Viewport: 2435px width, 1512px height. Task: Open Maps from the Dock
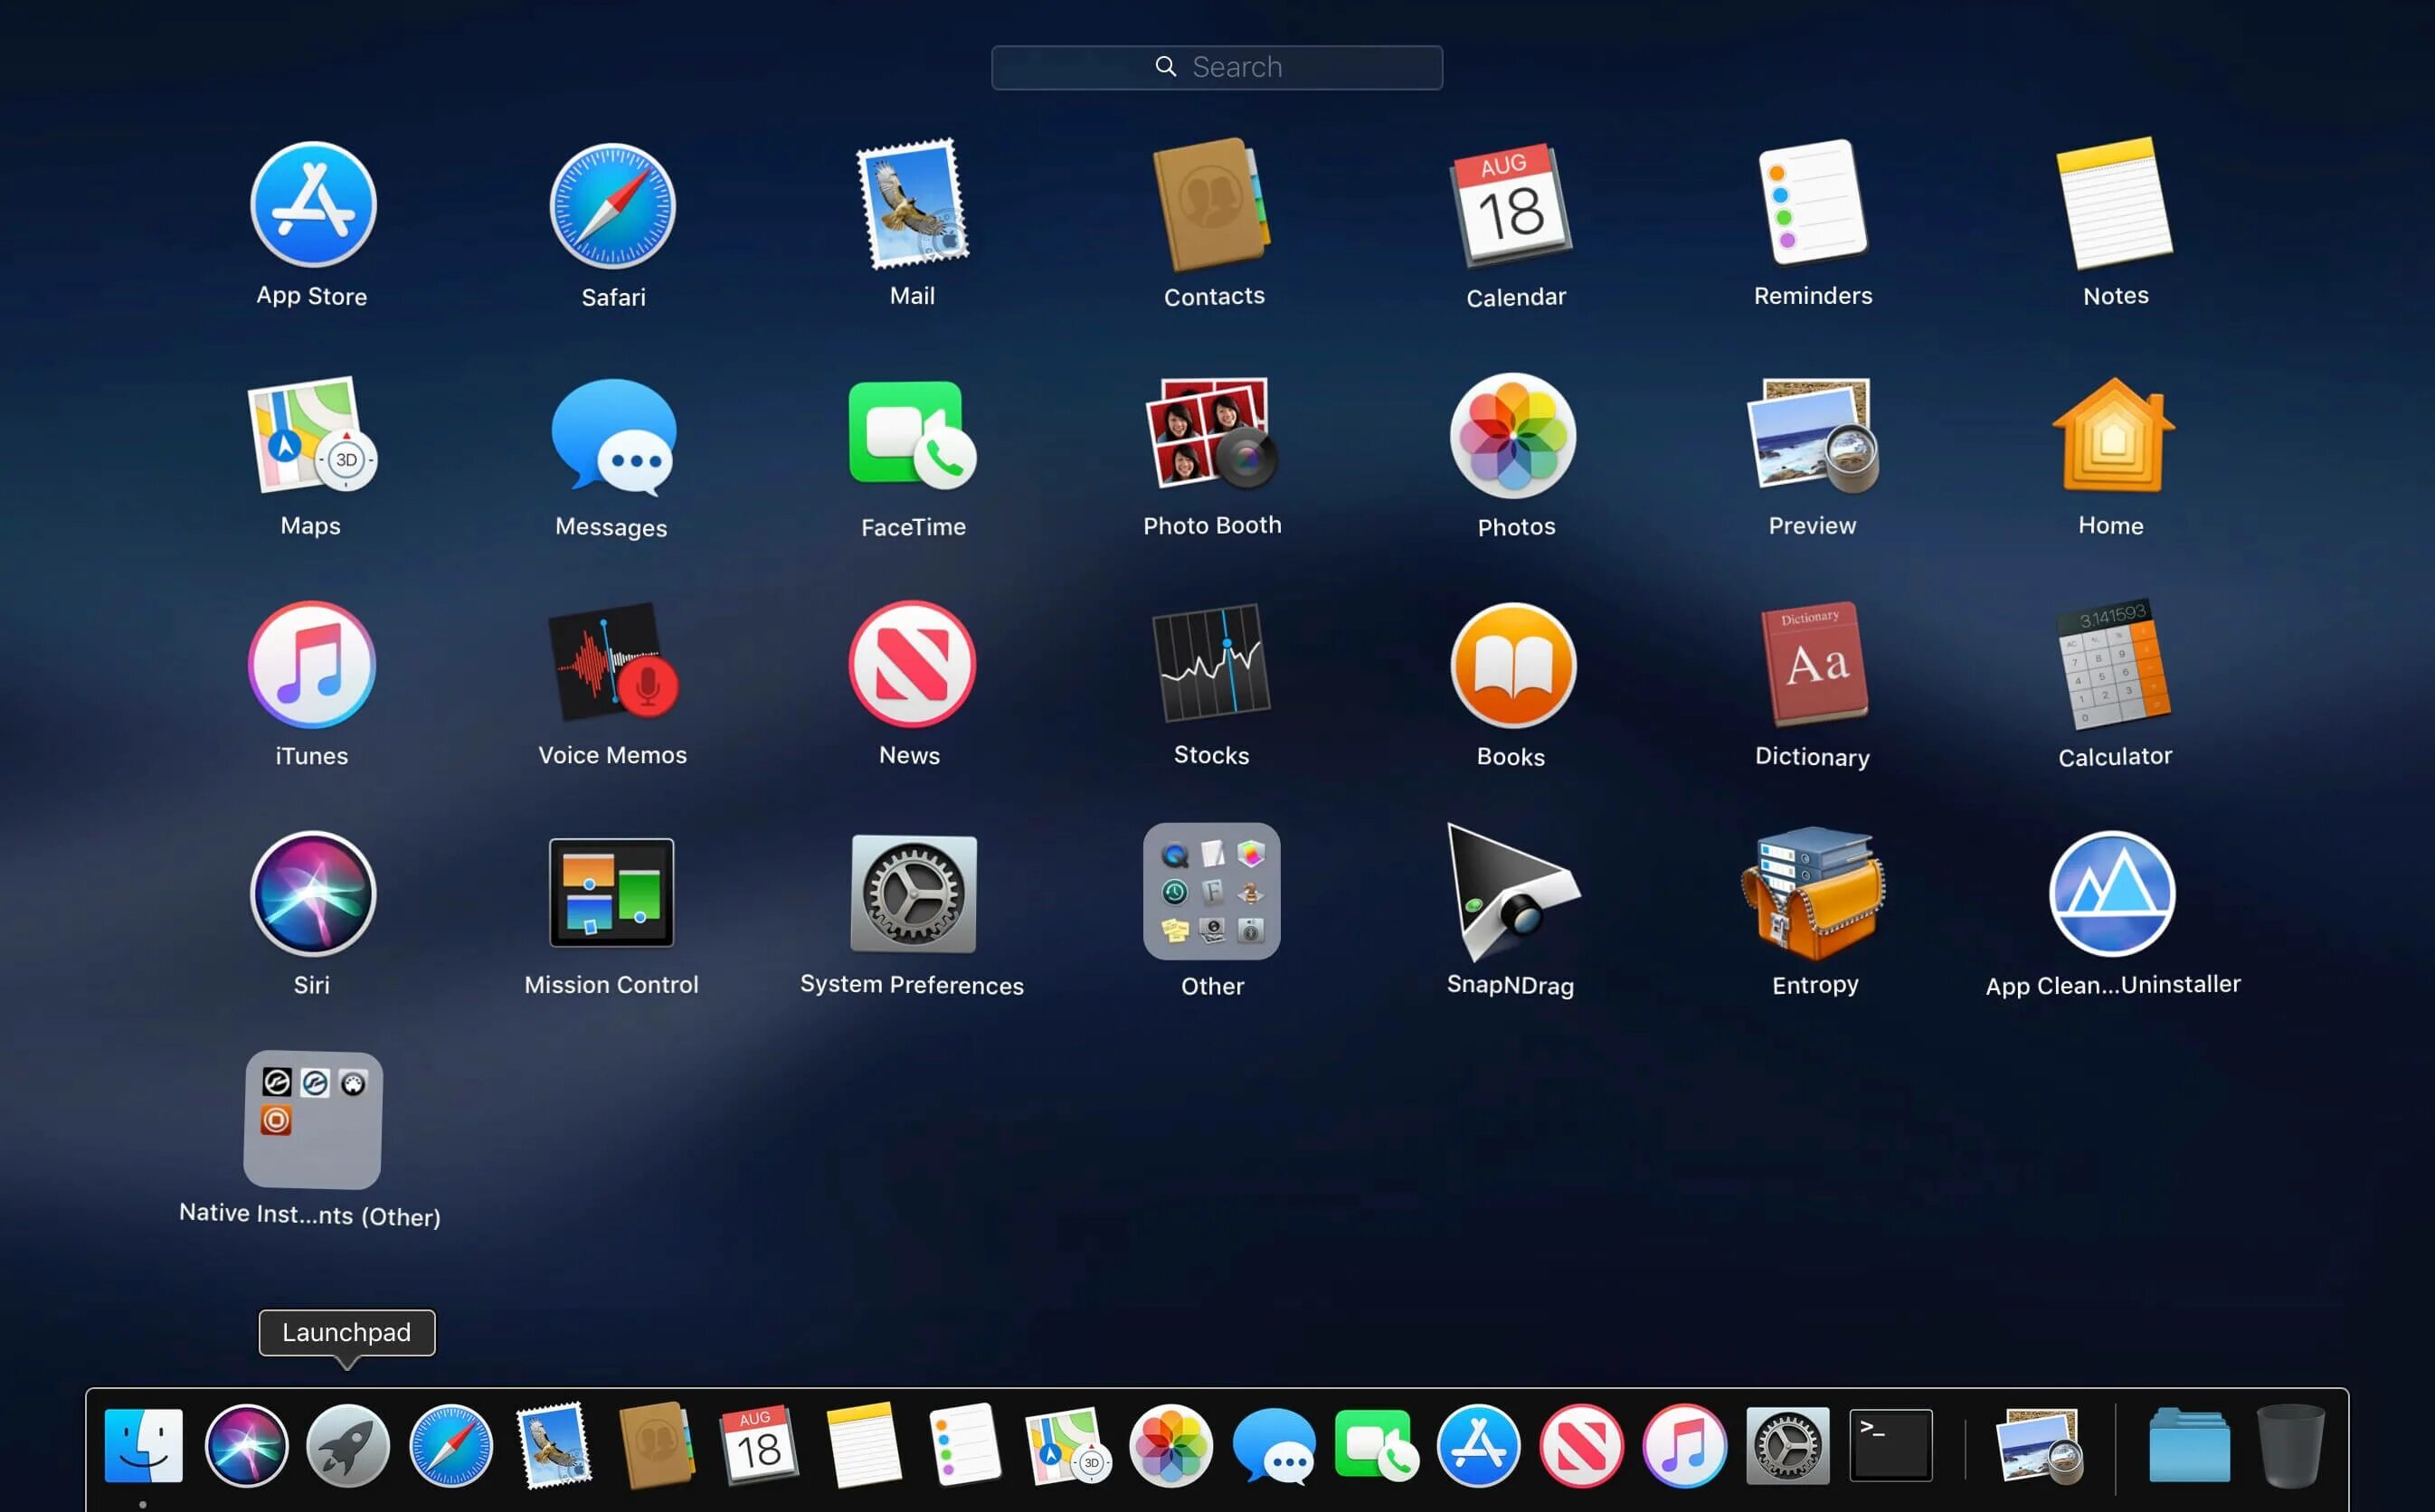click(x=1068, y=1446)
